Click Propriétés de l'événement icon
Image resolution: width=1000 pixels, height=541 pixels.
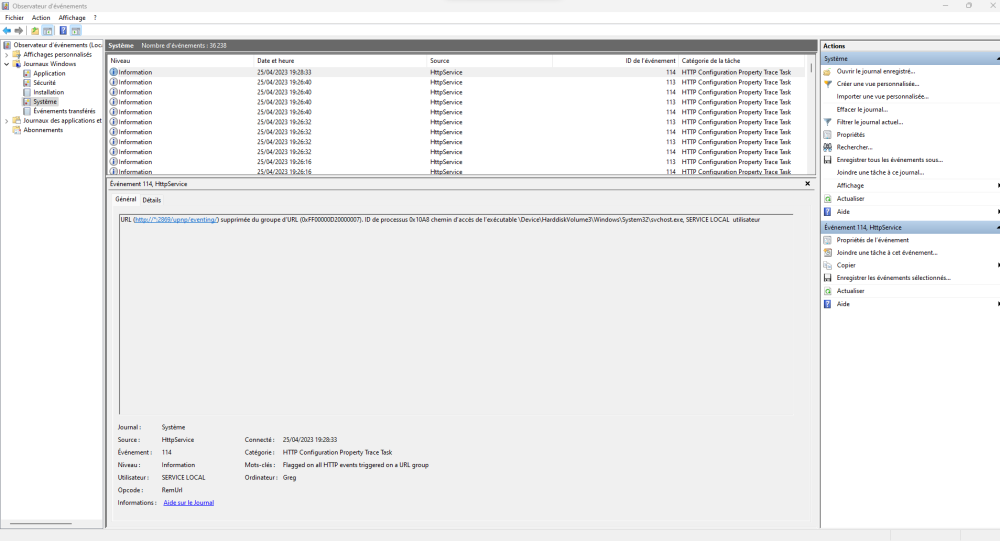[x=828, y=241]
